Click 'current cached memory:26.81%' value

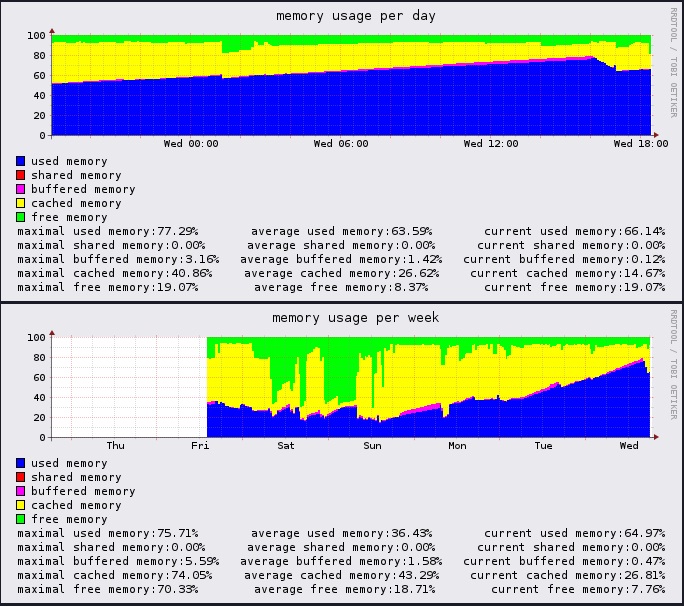[x=568, y=575]
